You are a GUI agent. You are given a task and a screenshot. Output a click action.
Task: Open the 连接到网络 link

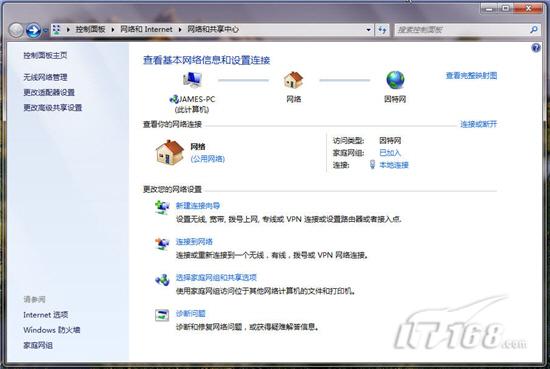(194, 242)
